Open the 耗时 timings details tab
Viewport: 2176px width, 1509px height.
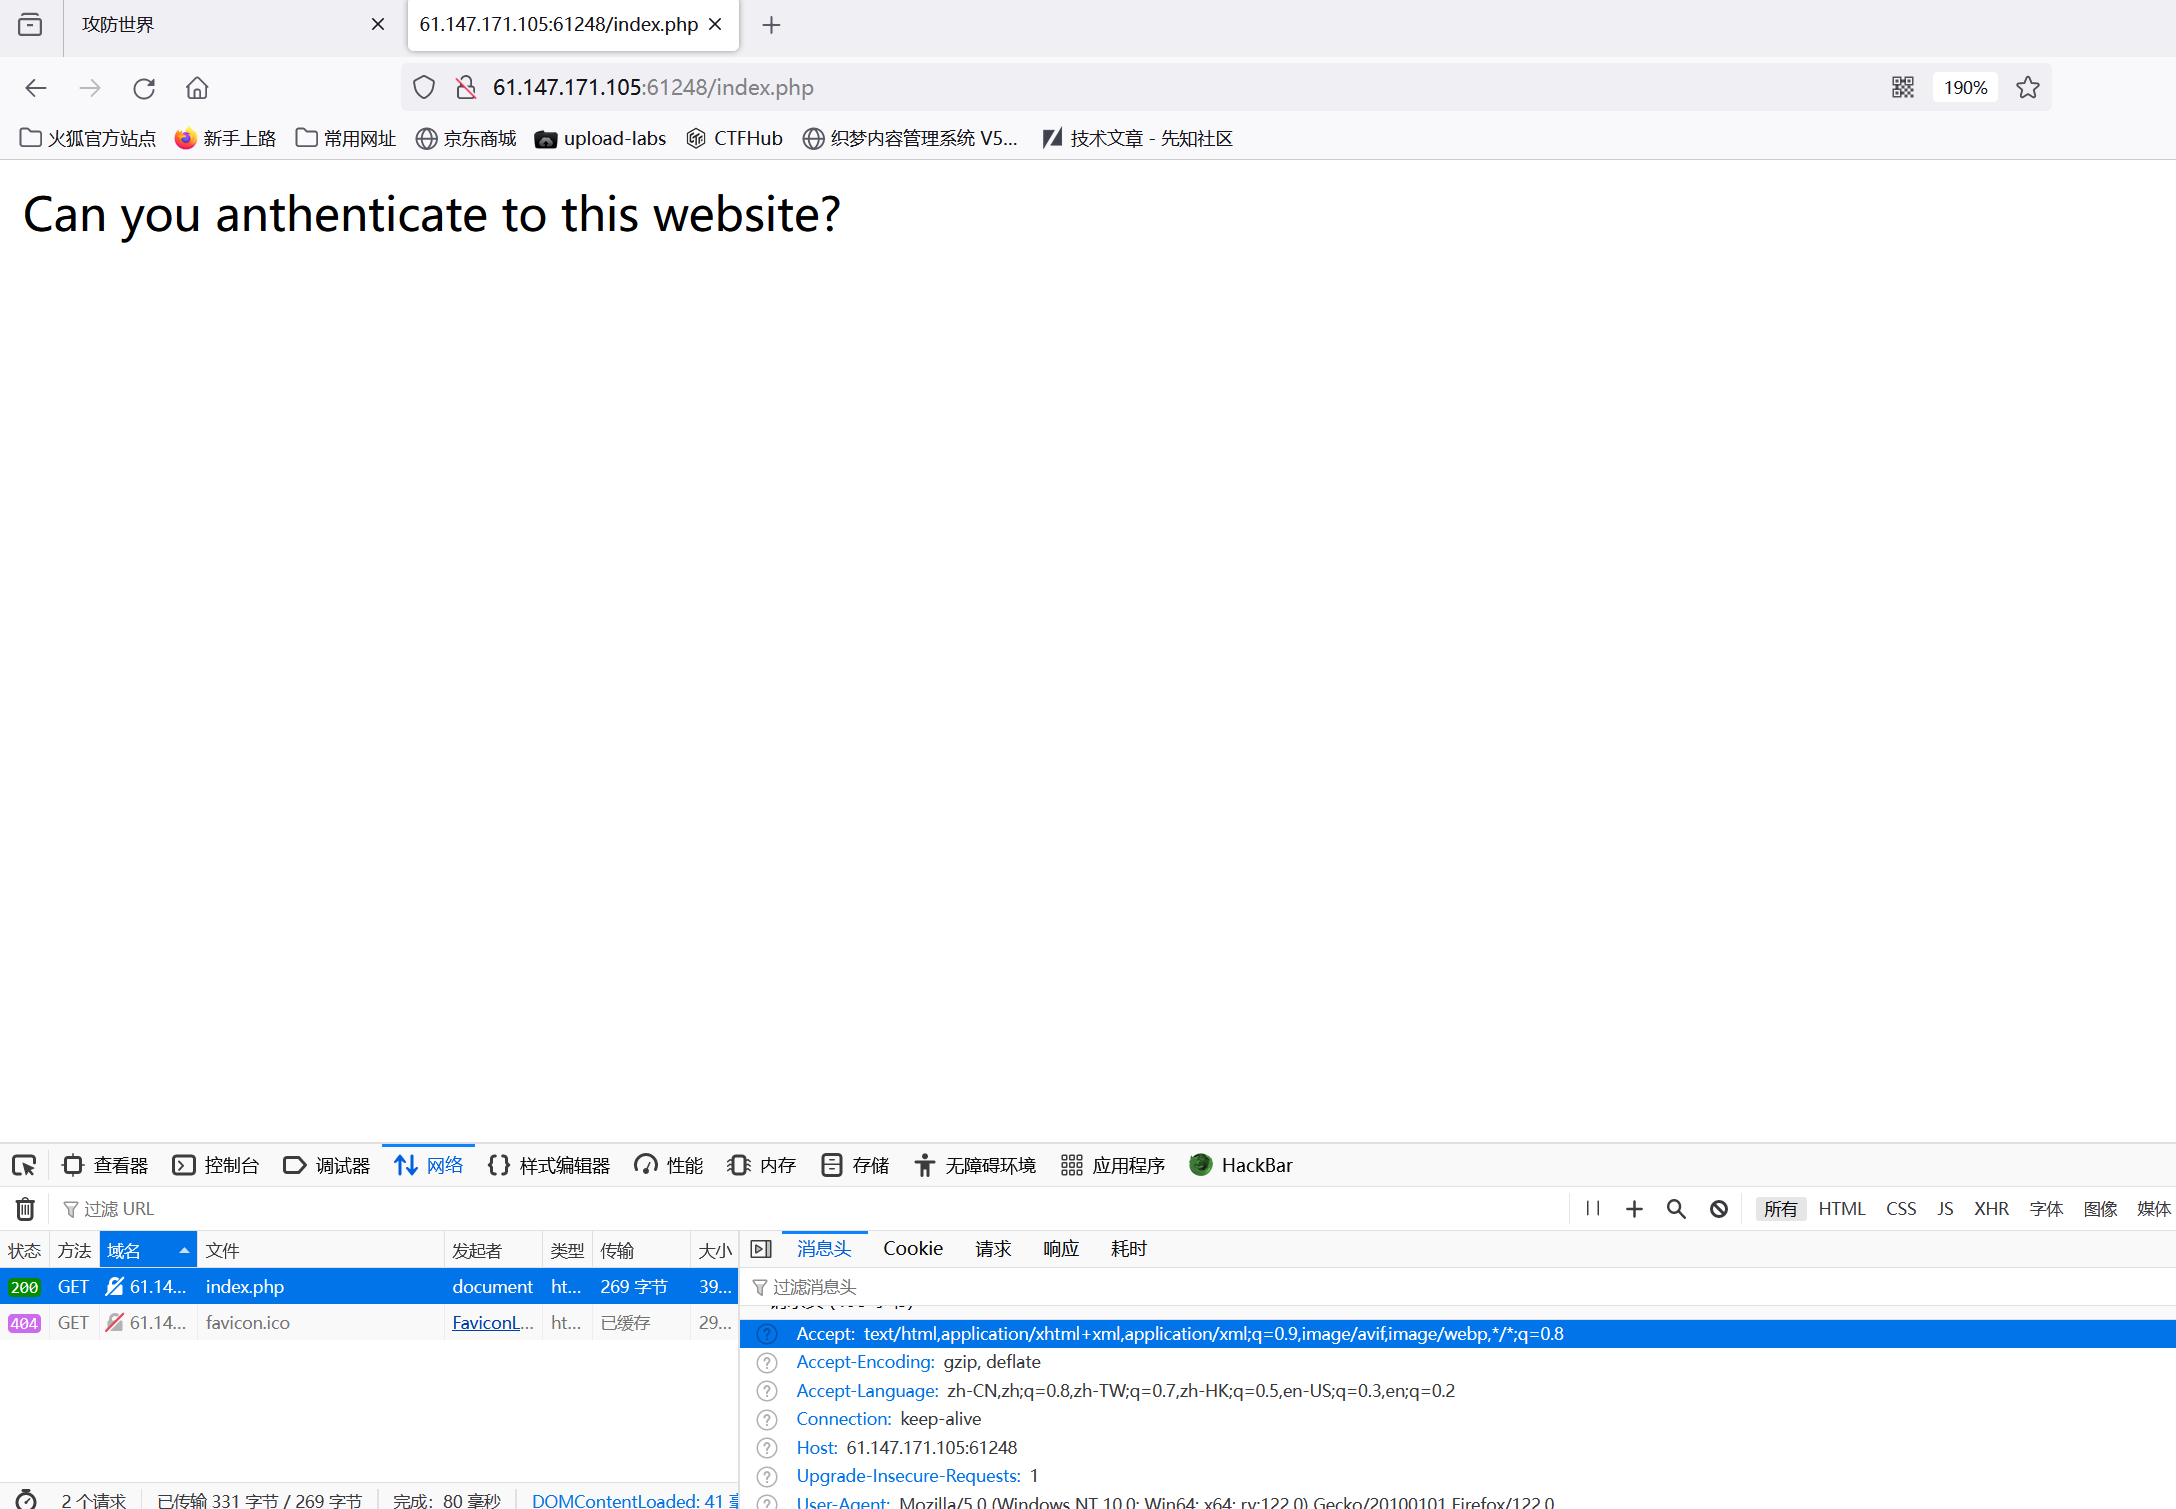(x=1129, y=1249)
